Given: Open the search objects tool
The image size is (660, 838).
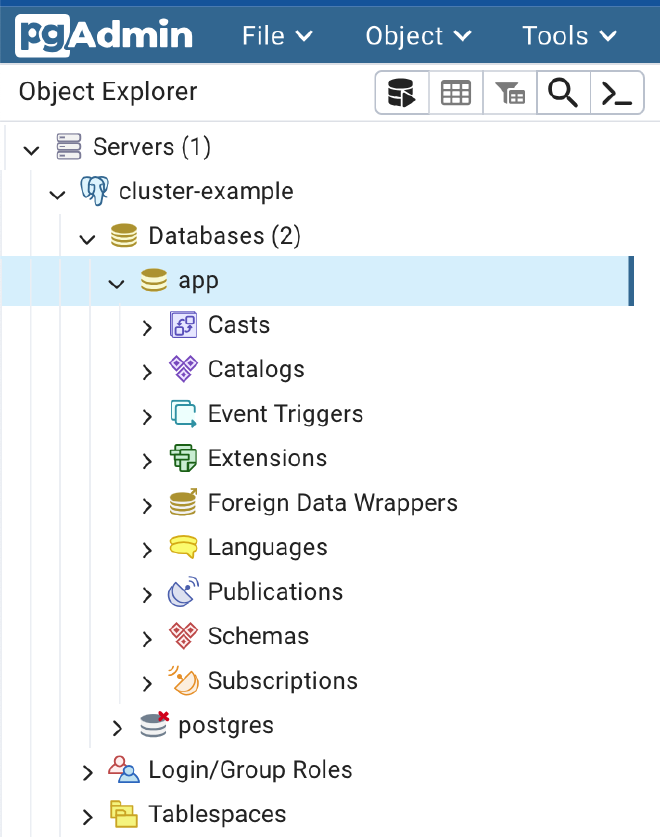Looking at the screenshot, I should point(563,92).
